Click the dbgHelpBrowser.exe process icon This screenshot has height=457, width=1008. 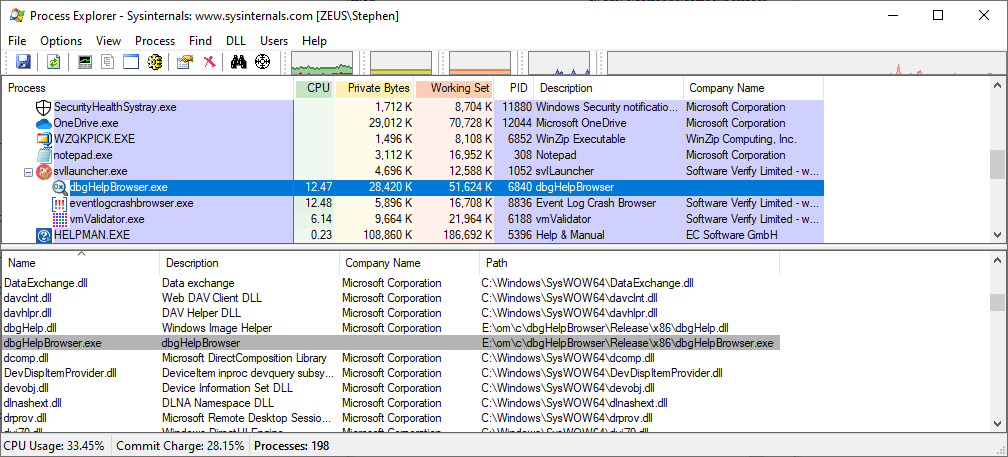click(59, 187)
